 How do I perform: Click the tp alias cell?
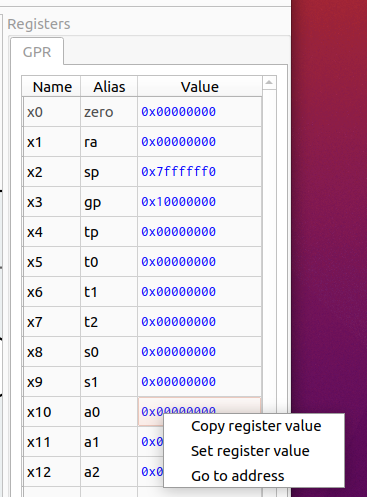[x=109, y=232]
